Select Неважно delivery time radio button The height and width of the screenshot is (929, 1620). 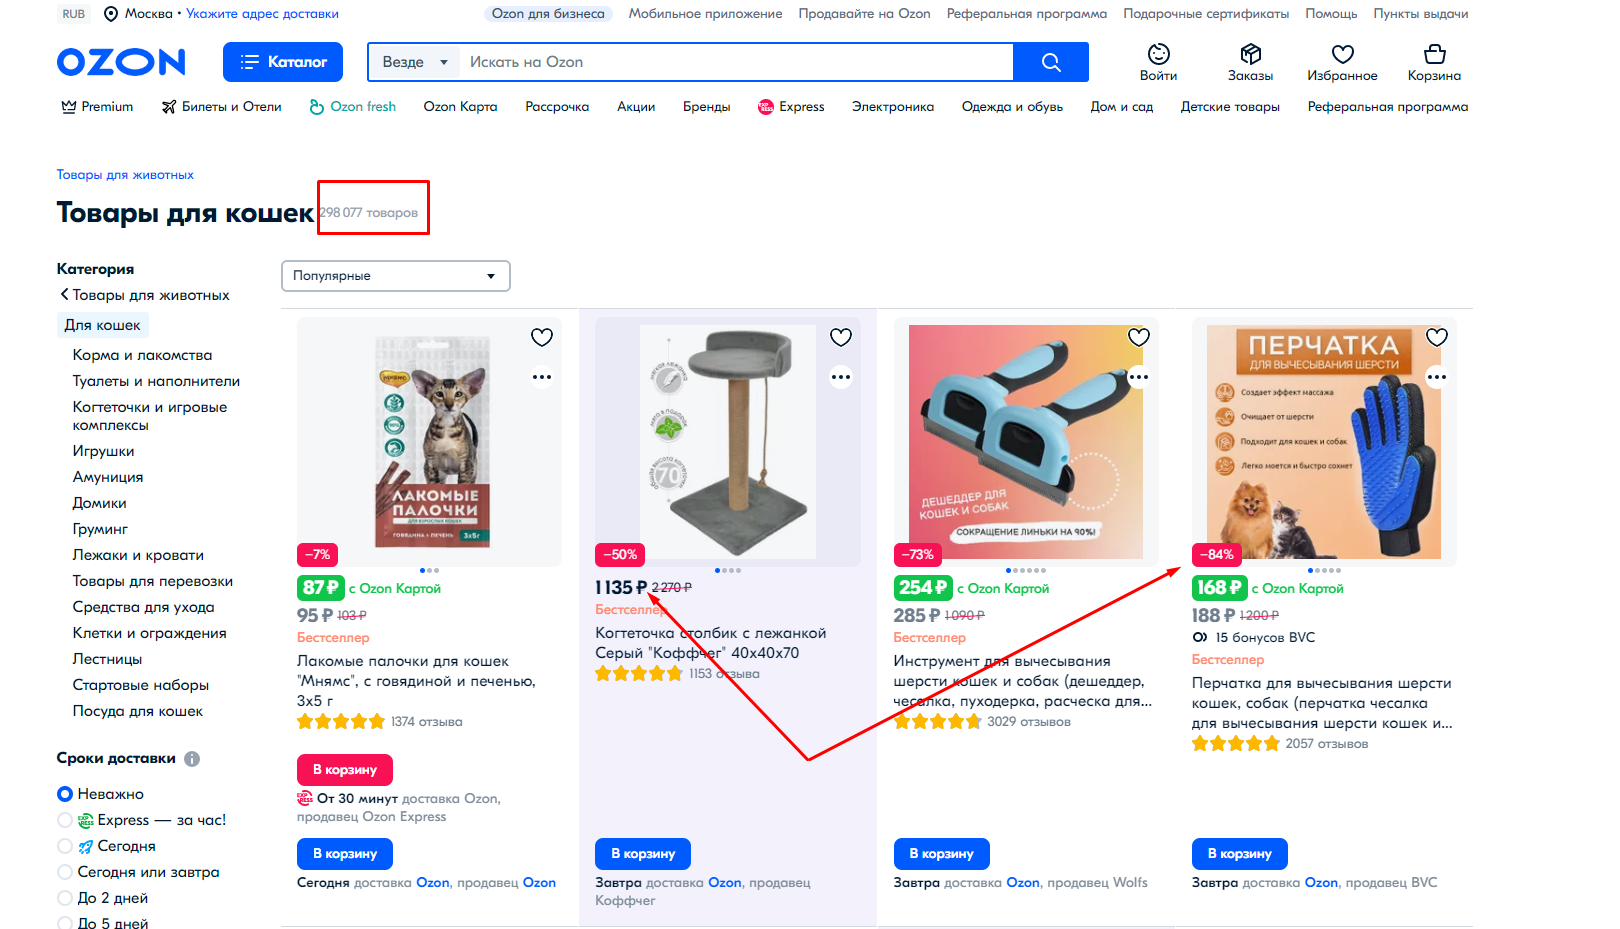click(65, 794)
